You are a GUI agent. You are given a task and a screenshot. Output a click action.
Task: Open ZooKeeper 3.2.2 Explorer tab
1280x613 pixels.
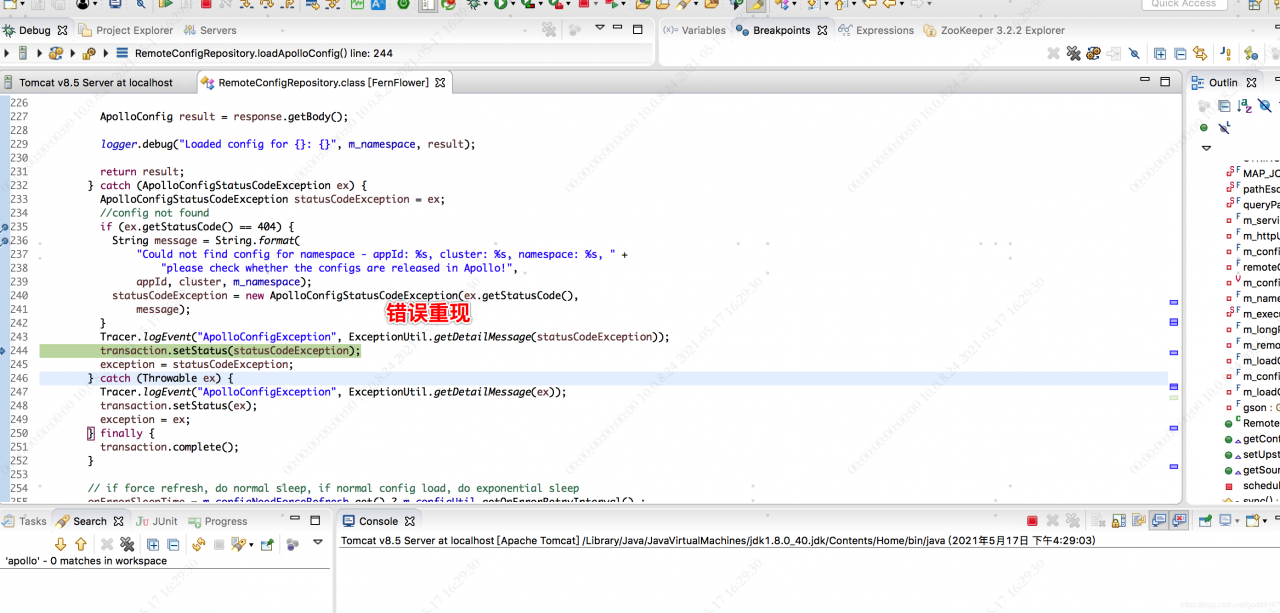point(994,30)
